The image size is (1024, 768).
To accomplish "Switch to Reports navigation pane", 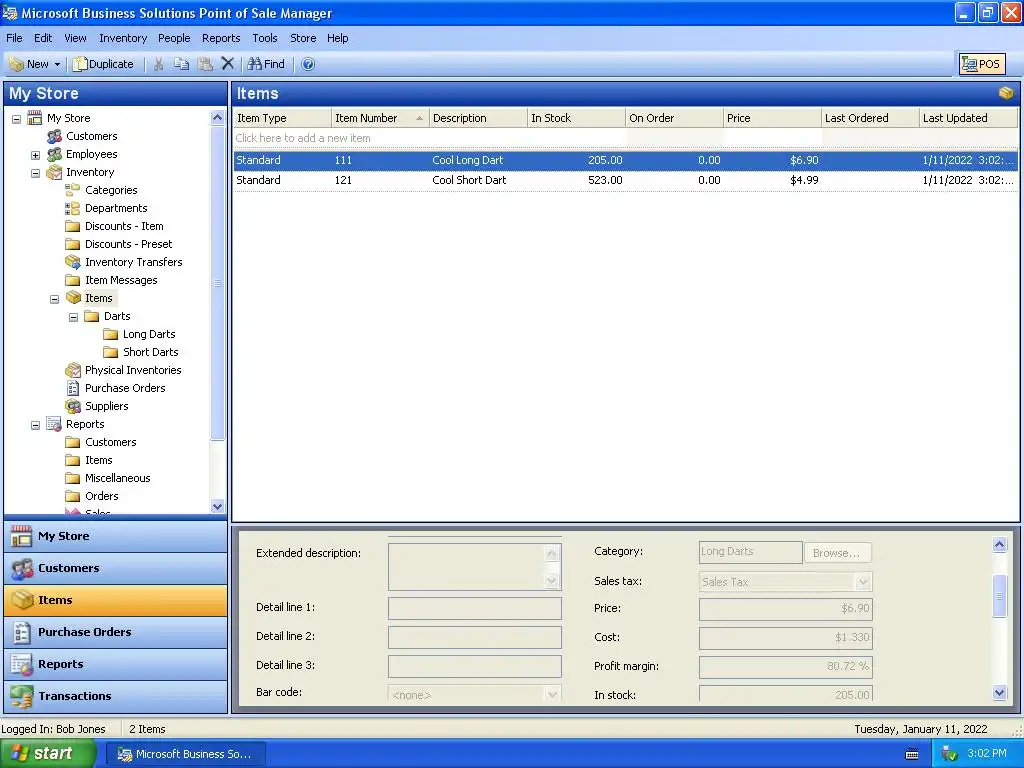I will [116, 664].
